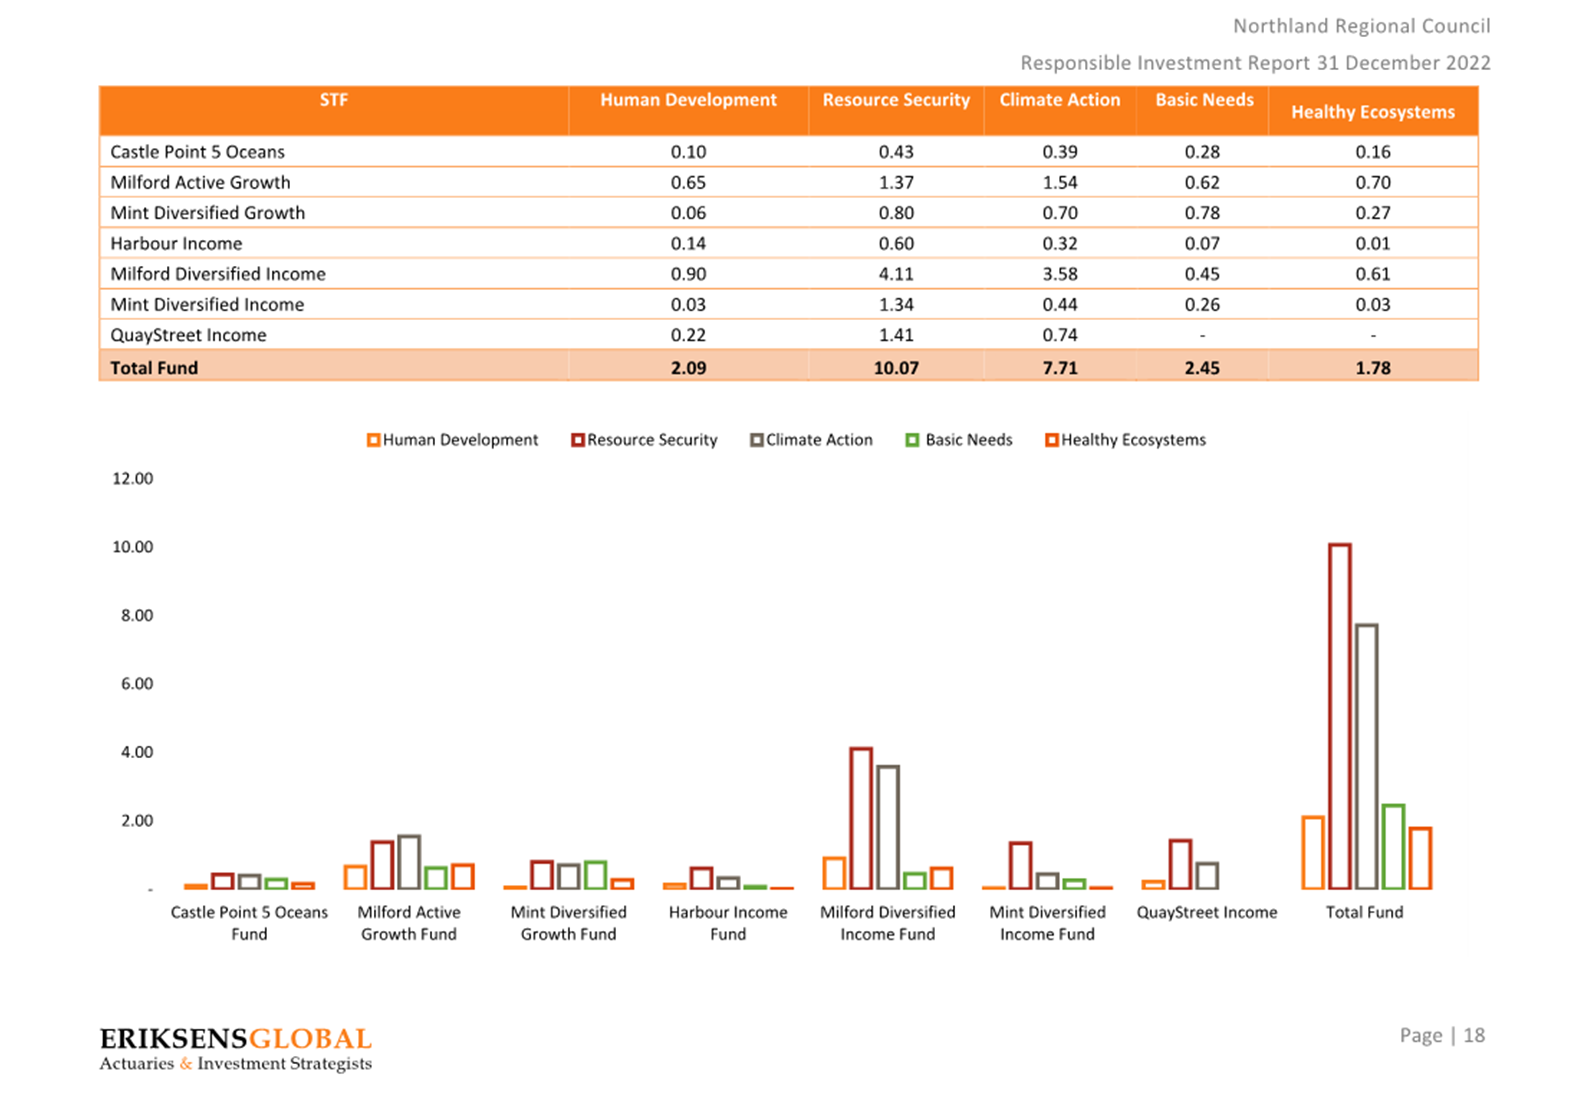Click the Climate Action legend swatch

coord(757,440)
